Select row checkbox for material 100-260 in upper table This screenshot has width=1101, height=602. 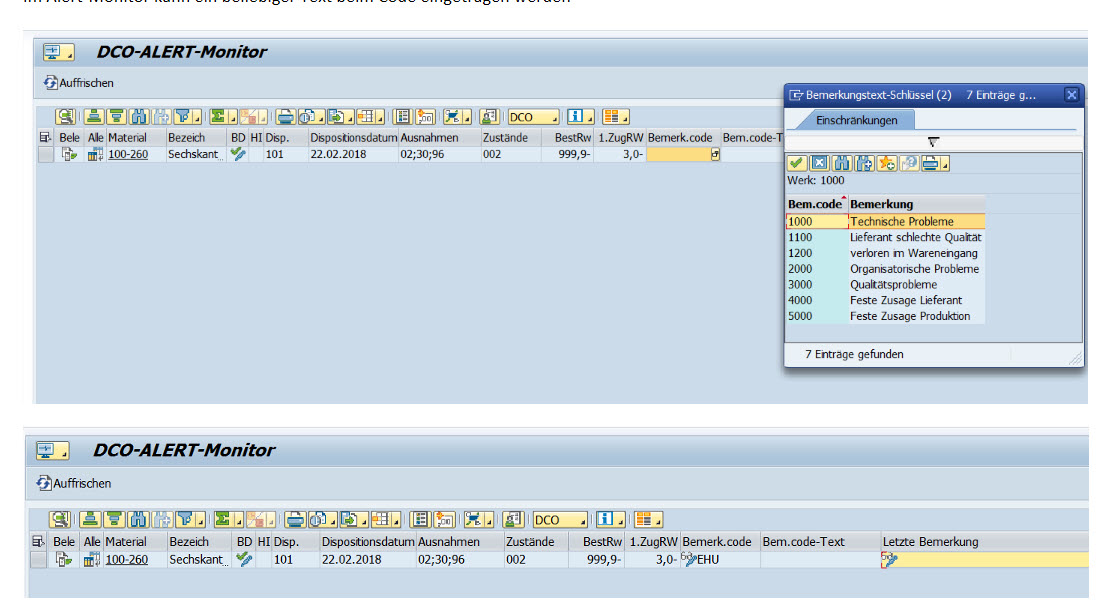45,155
